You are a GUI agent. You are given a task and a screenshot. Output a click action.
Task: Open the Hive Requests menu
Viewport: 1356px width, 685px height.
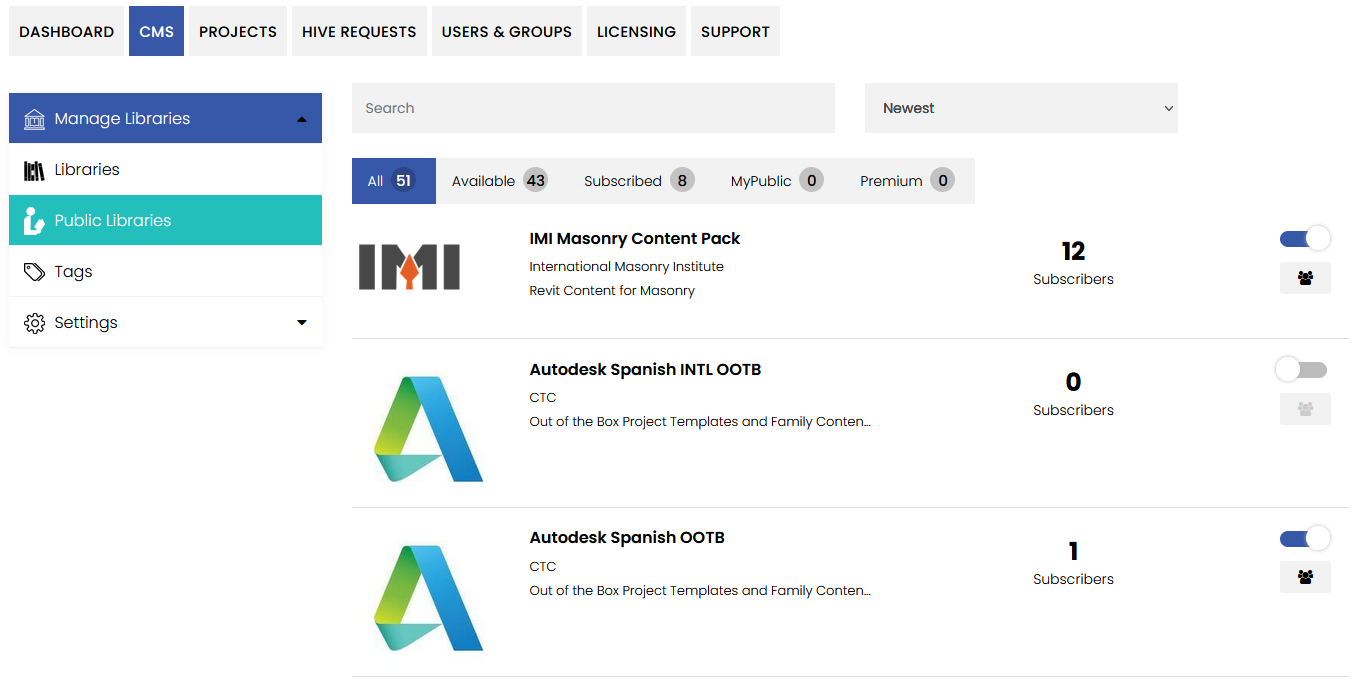point(359,32)
